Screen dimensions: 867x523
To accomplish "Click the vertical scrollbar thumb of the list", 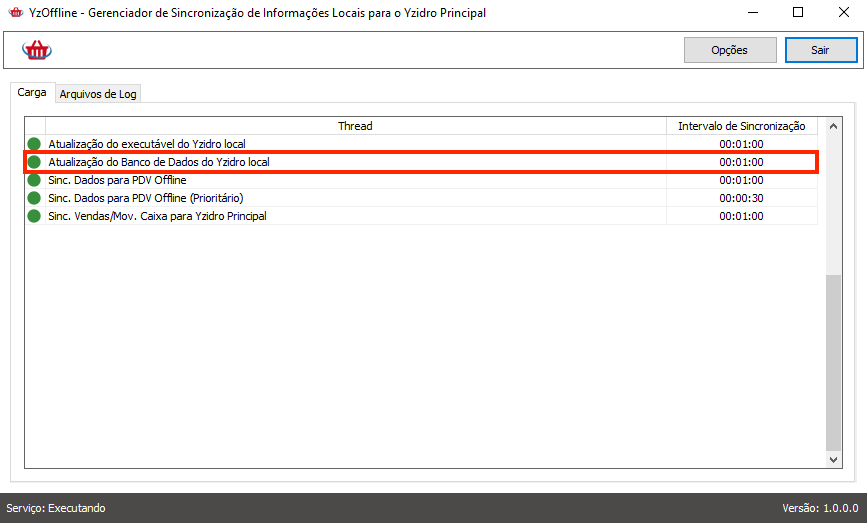I will click(833, 363).
